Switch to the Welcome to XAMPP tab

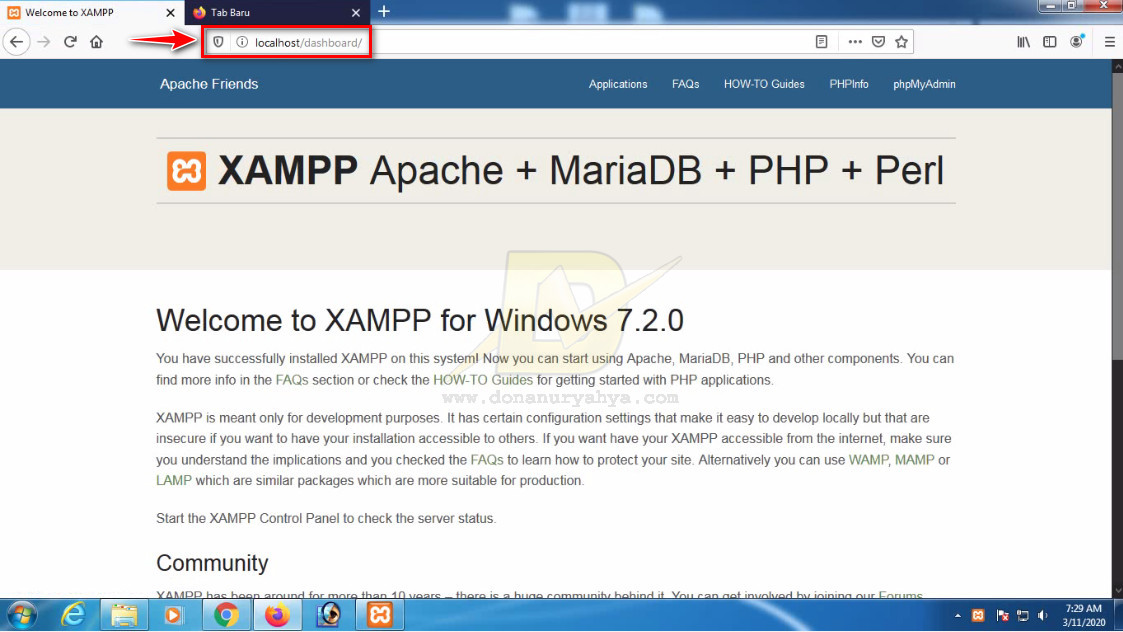pyautogui.click(x=92, y=13)
